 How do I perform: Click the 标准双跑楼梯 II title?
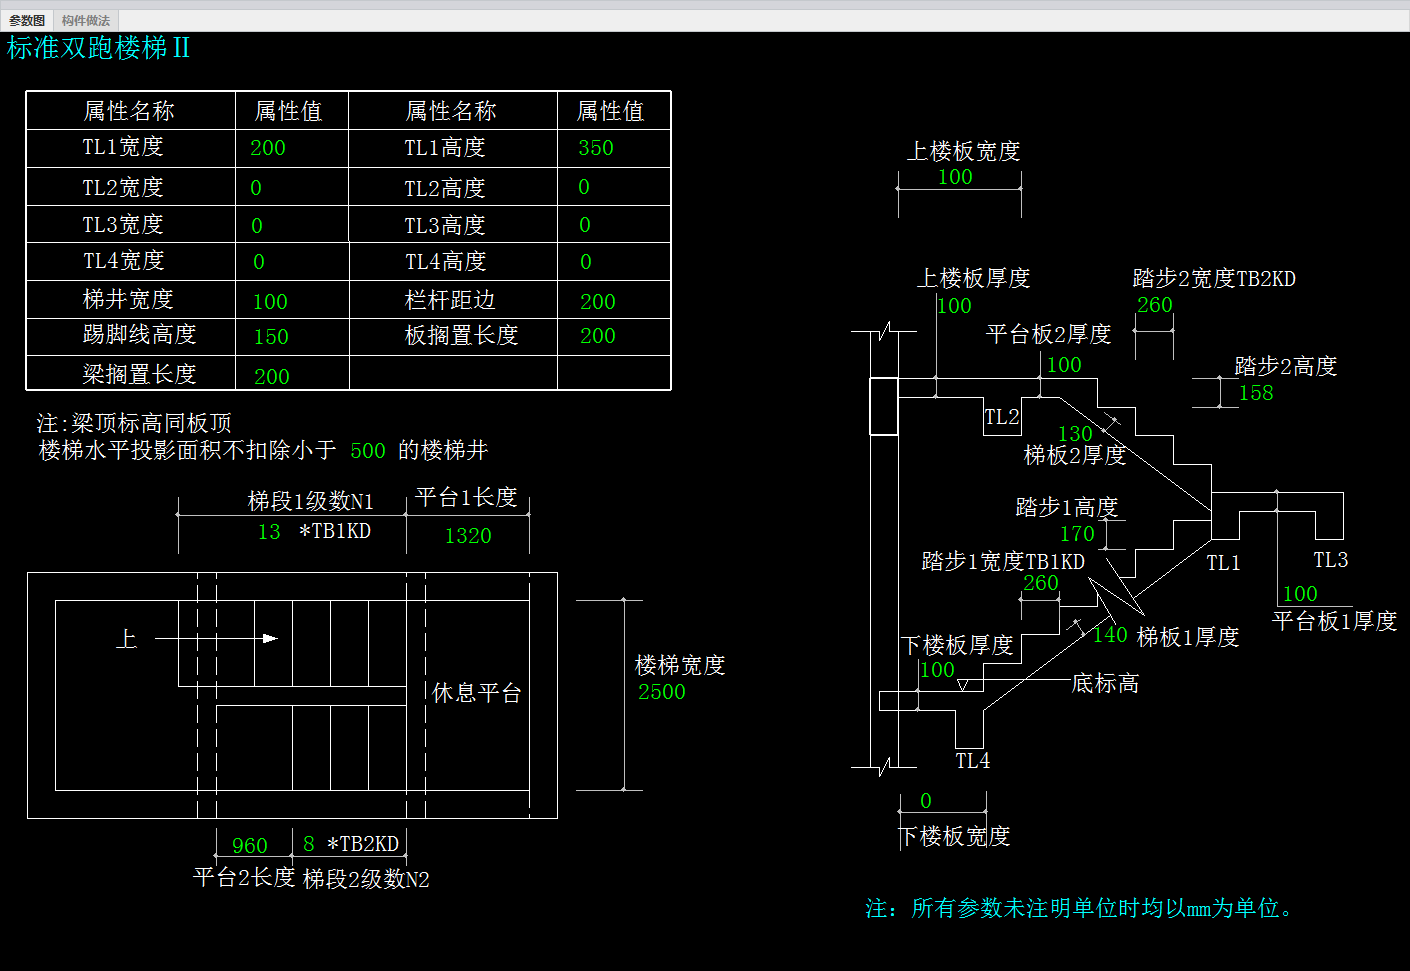[x=98, y=48]
